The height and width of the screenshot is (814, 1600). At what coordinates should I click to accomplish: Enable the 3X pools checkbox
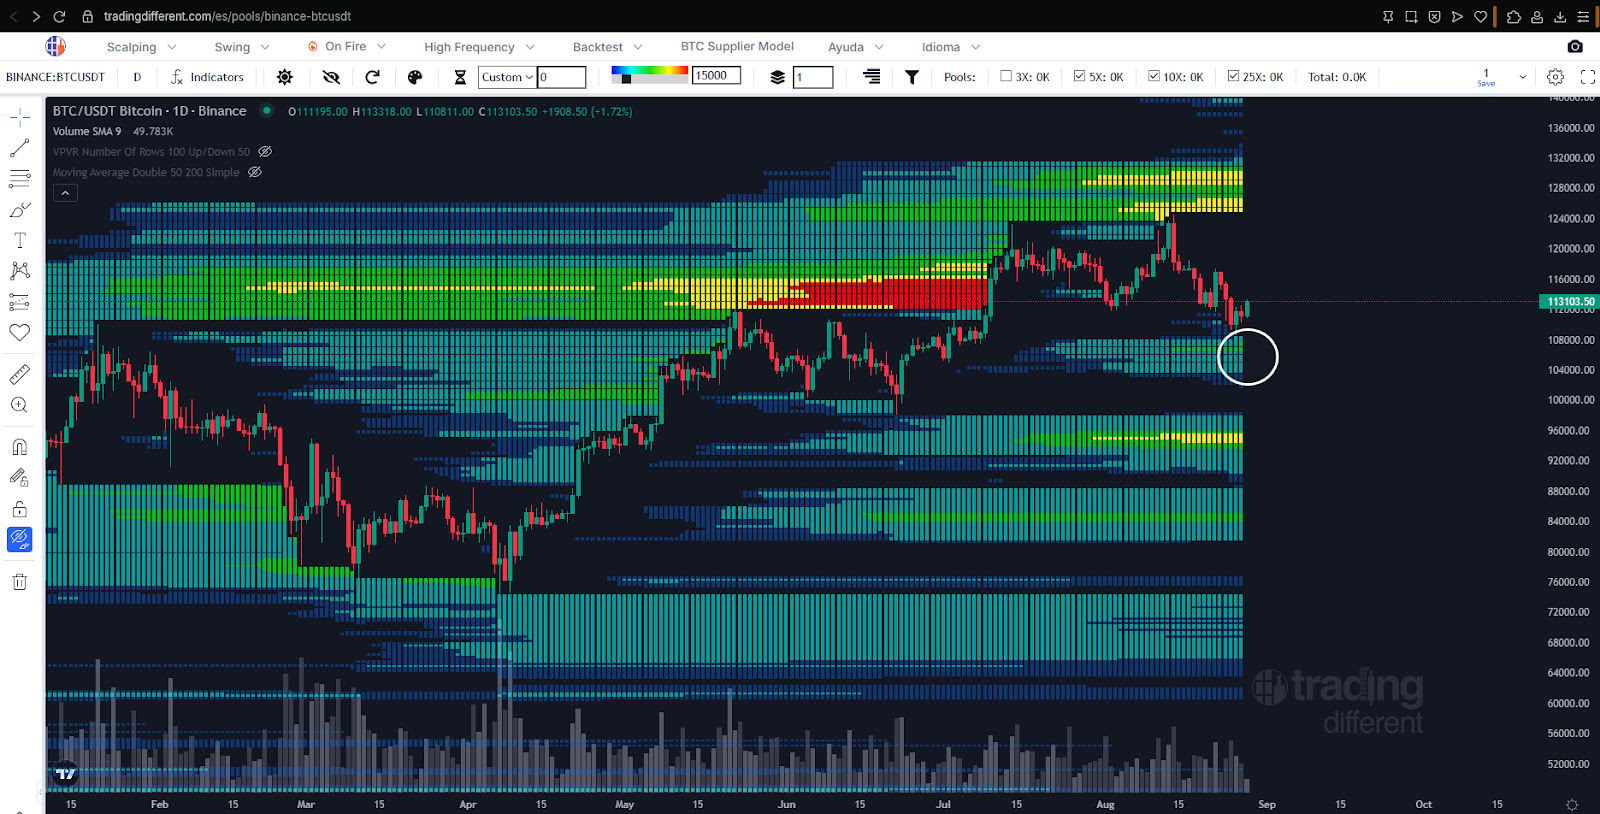tap(1006, 76)
